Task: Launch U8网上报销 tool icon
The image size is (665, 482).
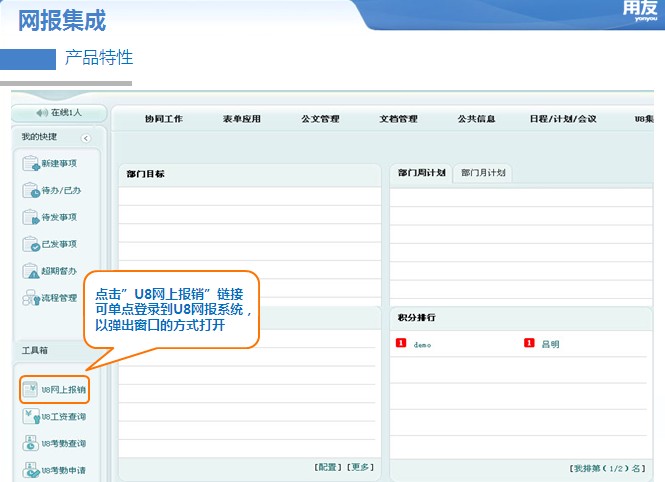Action: click(x=31, y=389)
